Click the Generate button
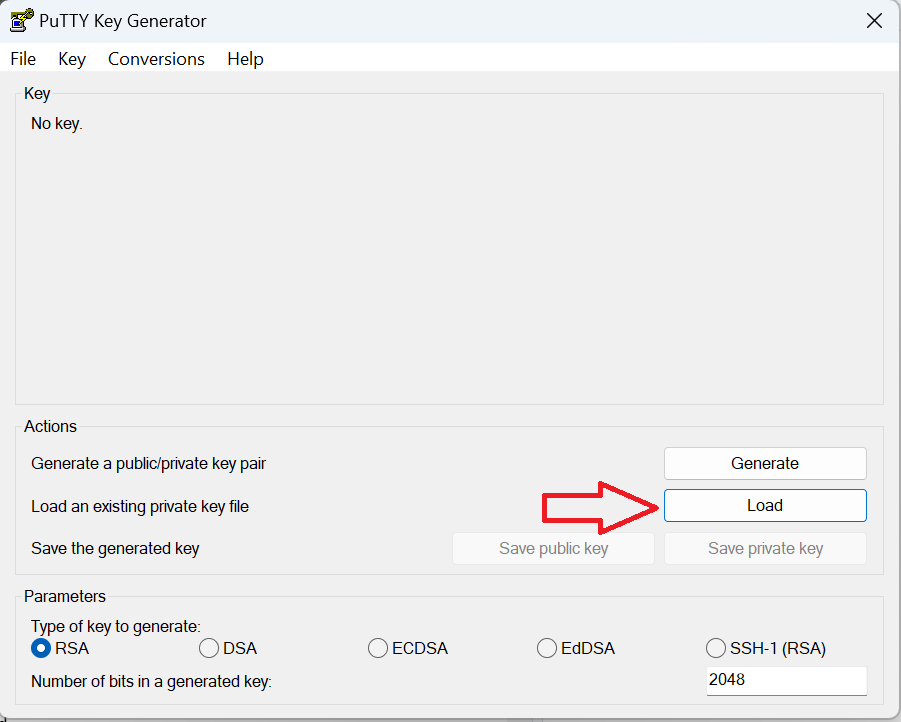 pos(765,463)
